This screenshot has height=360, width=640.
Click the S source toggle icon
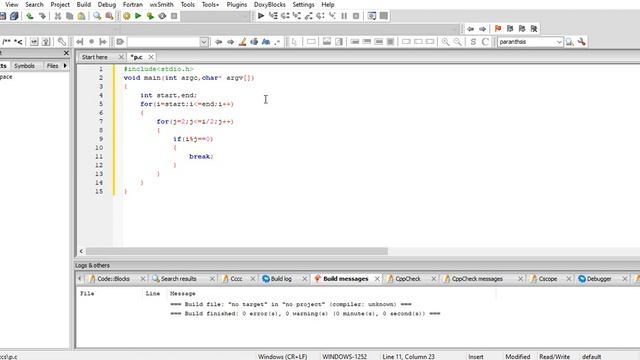(473, 42)
